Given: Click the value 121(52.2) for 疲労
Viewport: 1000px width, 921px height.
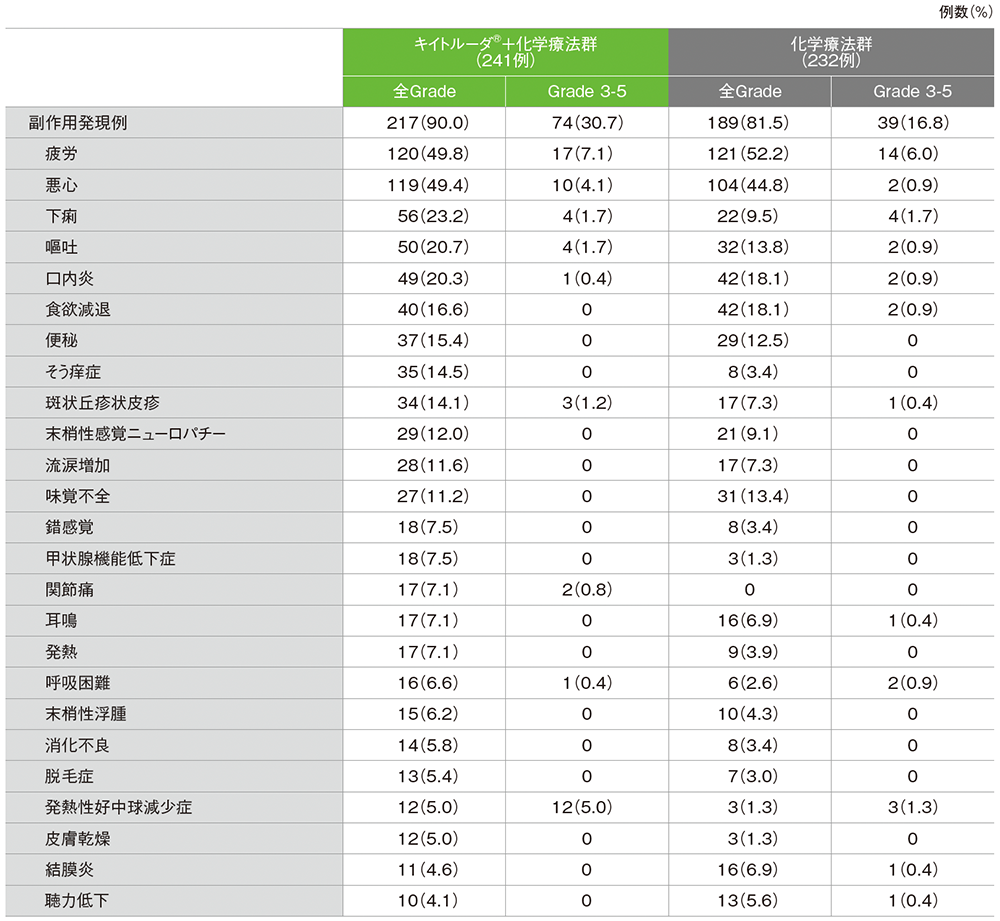Looking at the screenshot, I should coord(748,153).
